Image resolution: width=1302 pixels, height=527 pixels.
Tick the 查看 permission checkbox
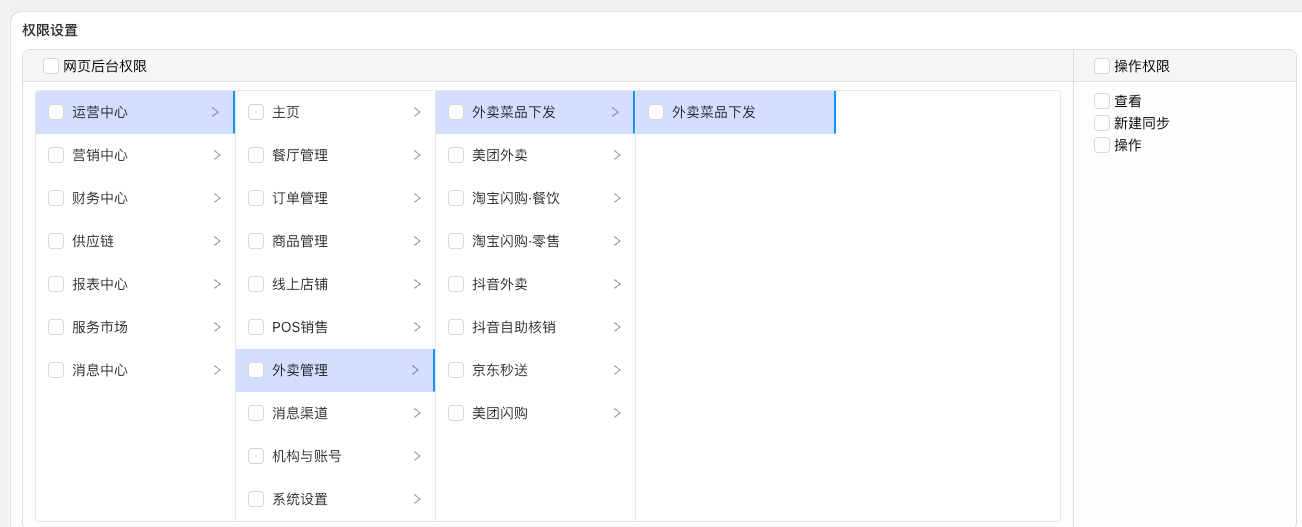click(1102, 101)
